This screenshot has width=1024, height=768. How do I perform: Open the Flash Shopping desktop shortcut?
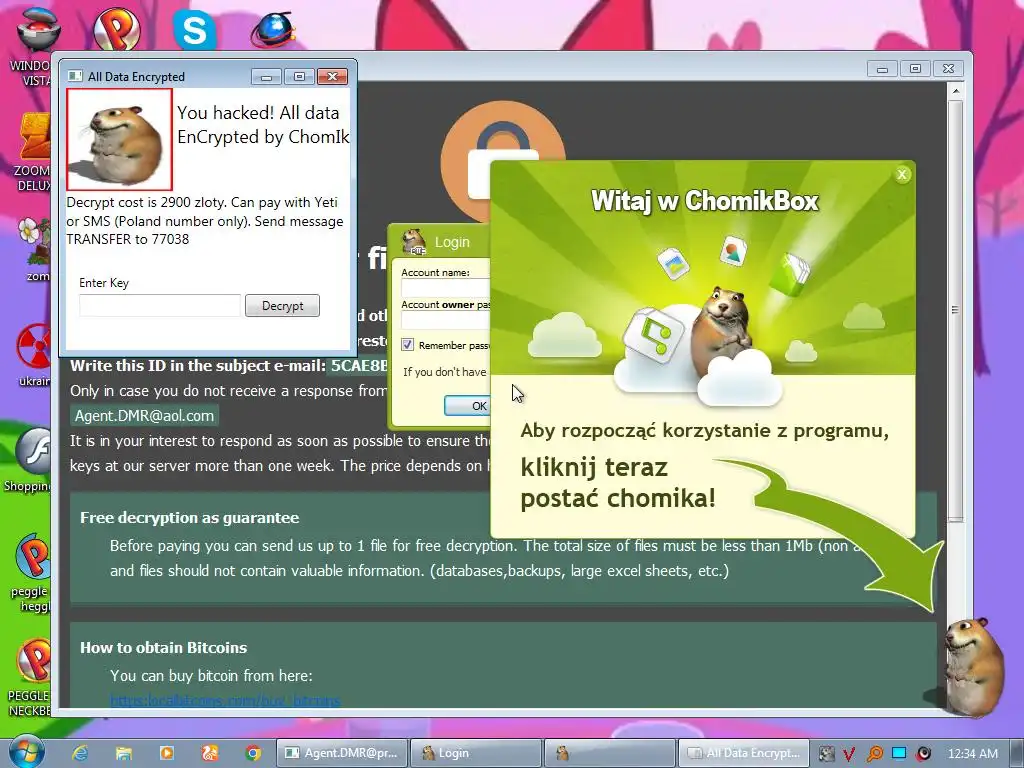point(29,460)
